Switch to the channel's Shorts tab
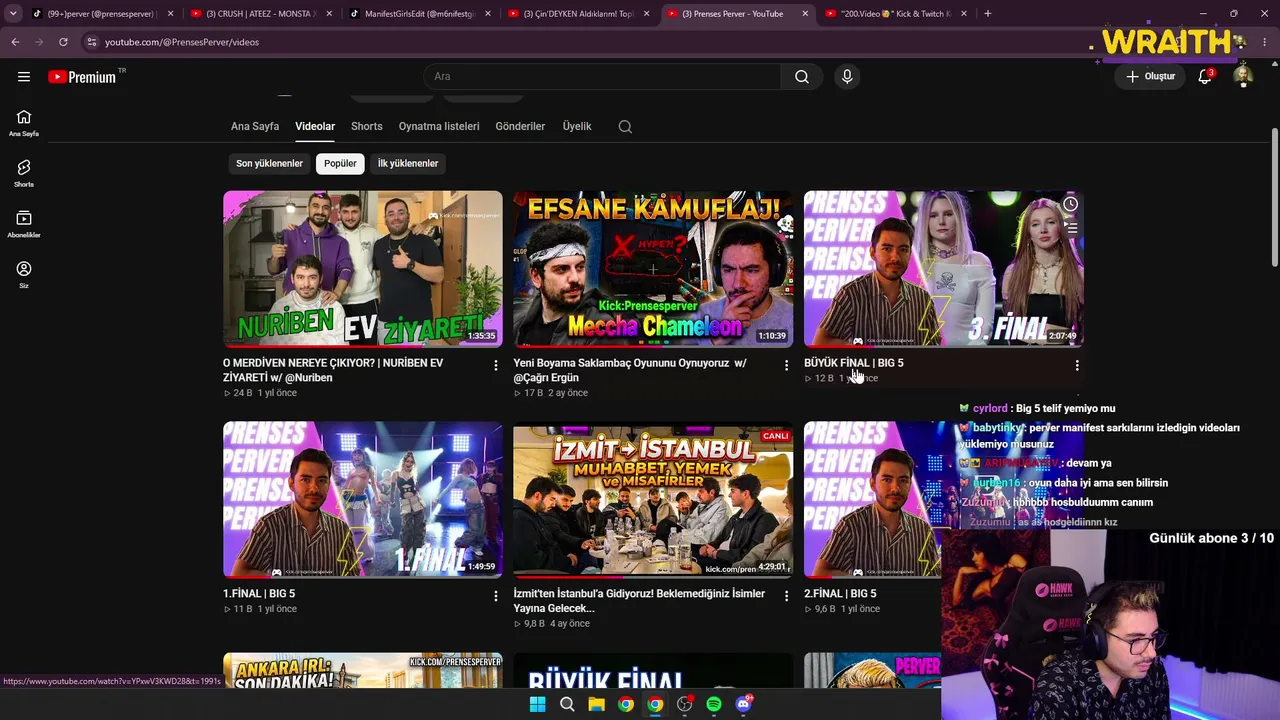 [367, 127]
